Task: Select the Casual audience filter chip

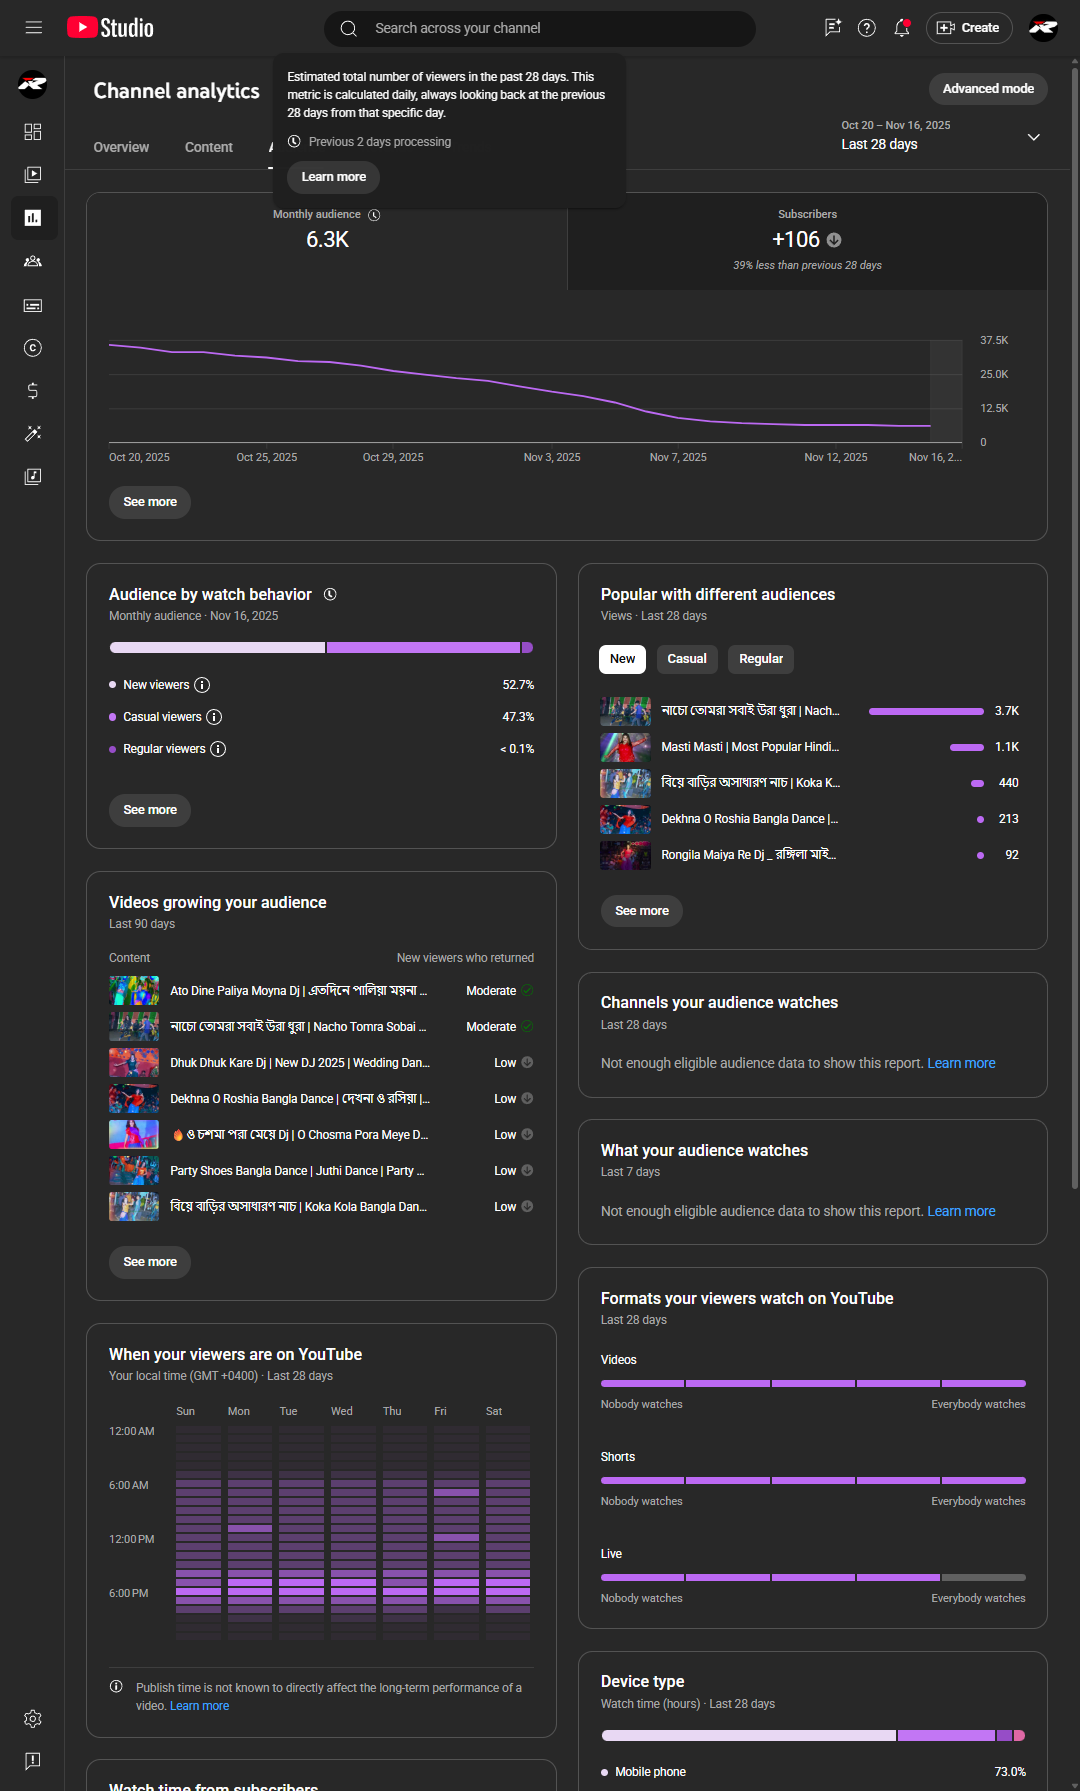Action: click(x=687, y=659)
